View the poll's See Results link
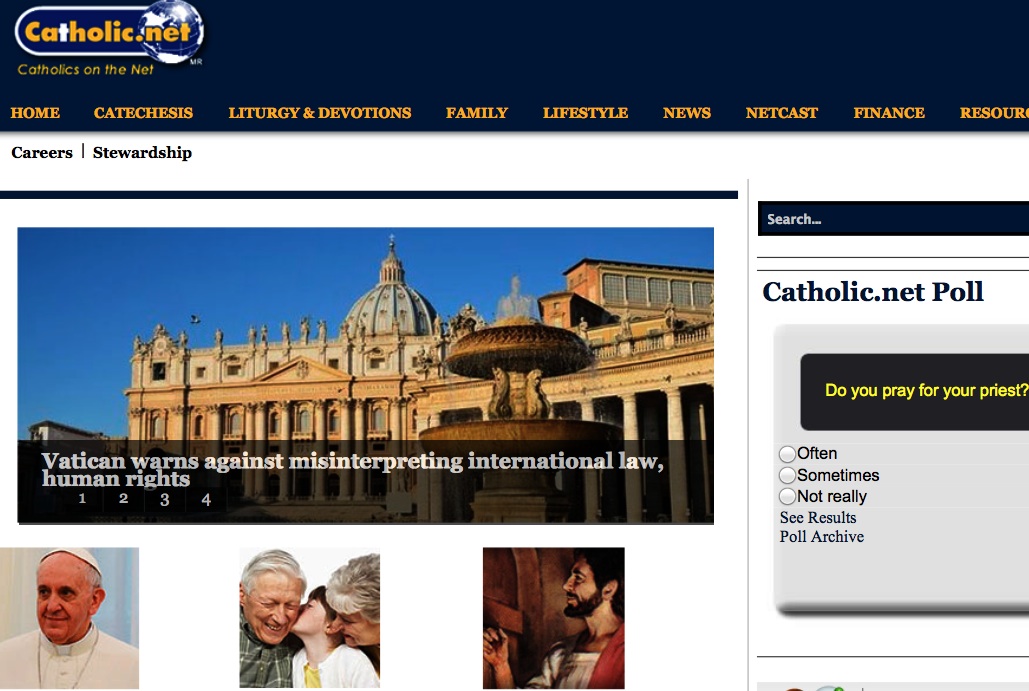This screenshot has height=691, width=1029. point(818,518)
